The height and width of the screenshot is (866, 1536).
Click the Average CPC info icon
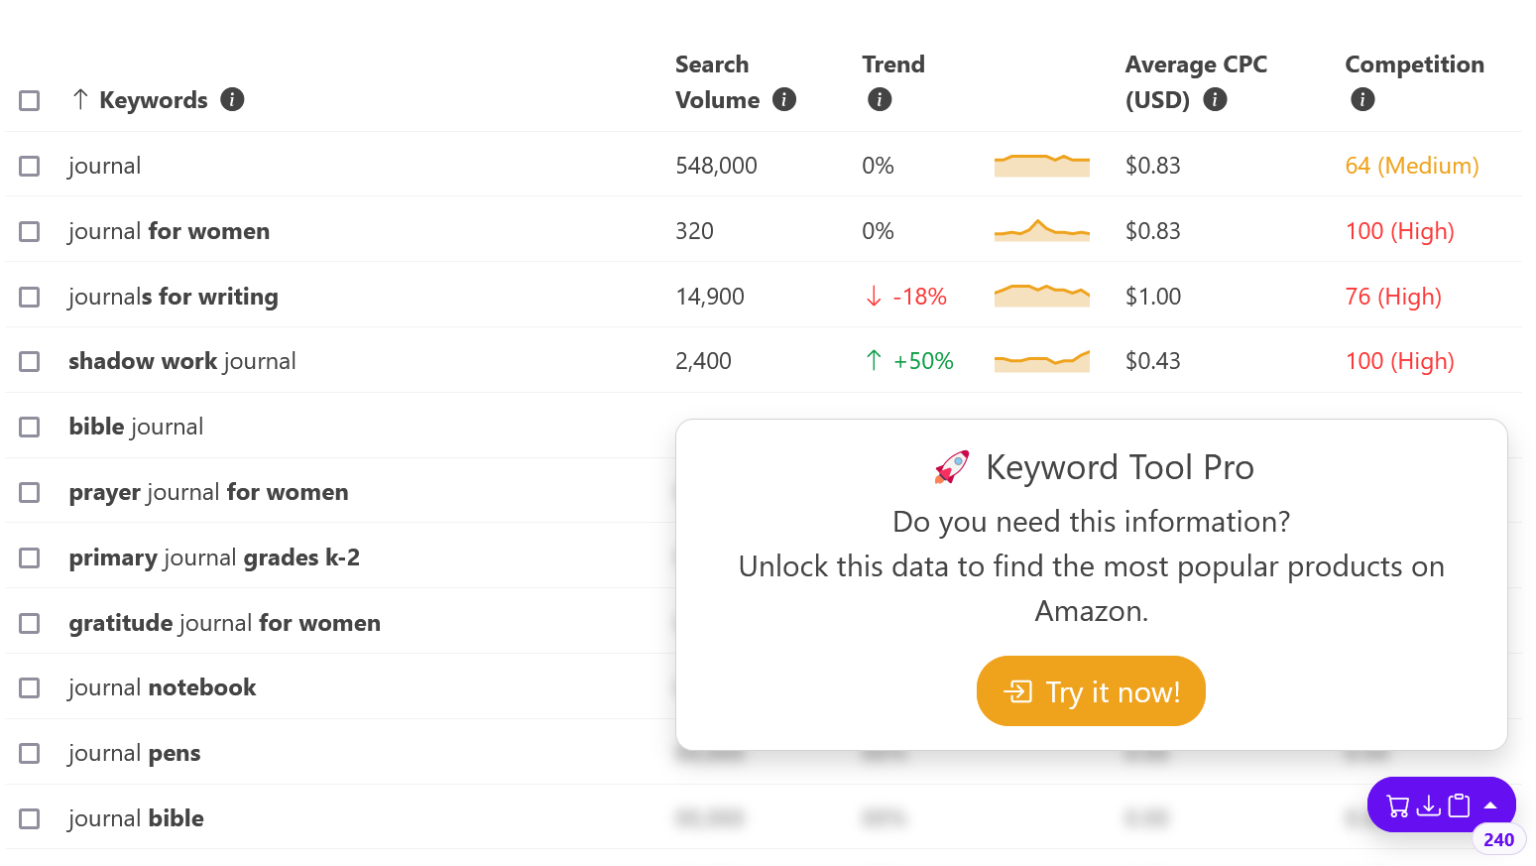(1216, 100)
